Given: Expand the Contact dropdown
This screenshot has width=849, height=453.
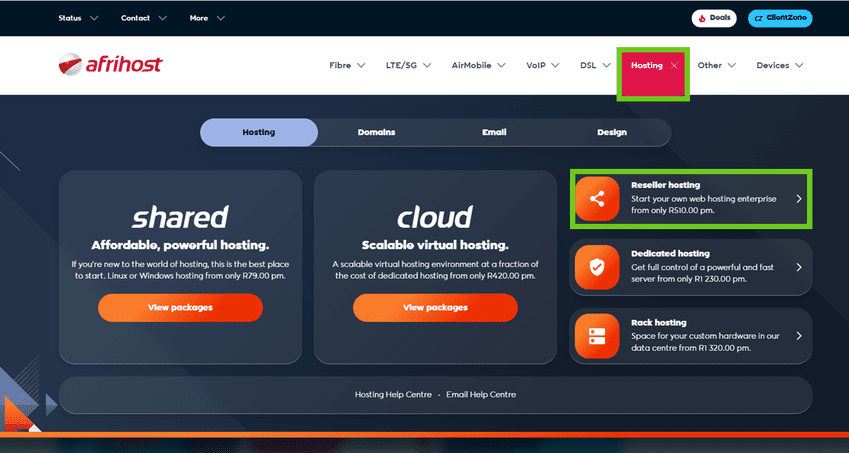Looking at the screenshot, I should click(x=143, y=18).
